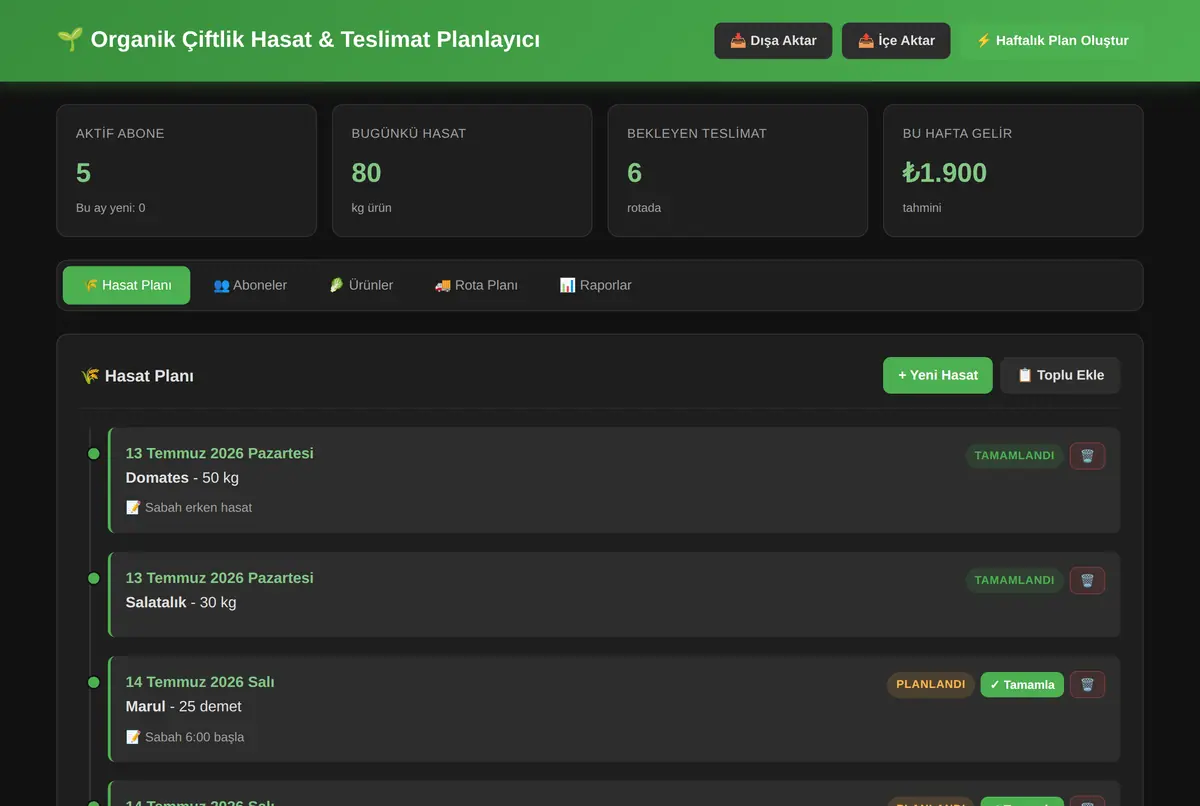Add a harvest with Yeni Hasat
This screenshot has width=1200, height=806.
coord(938,375)
